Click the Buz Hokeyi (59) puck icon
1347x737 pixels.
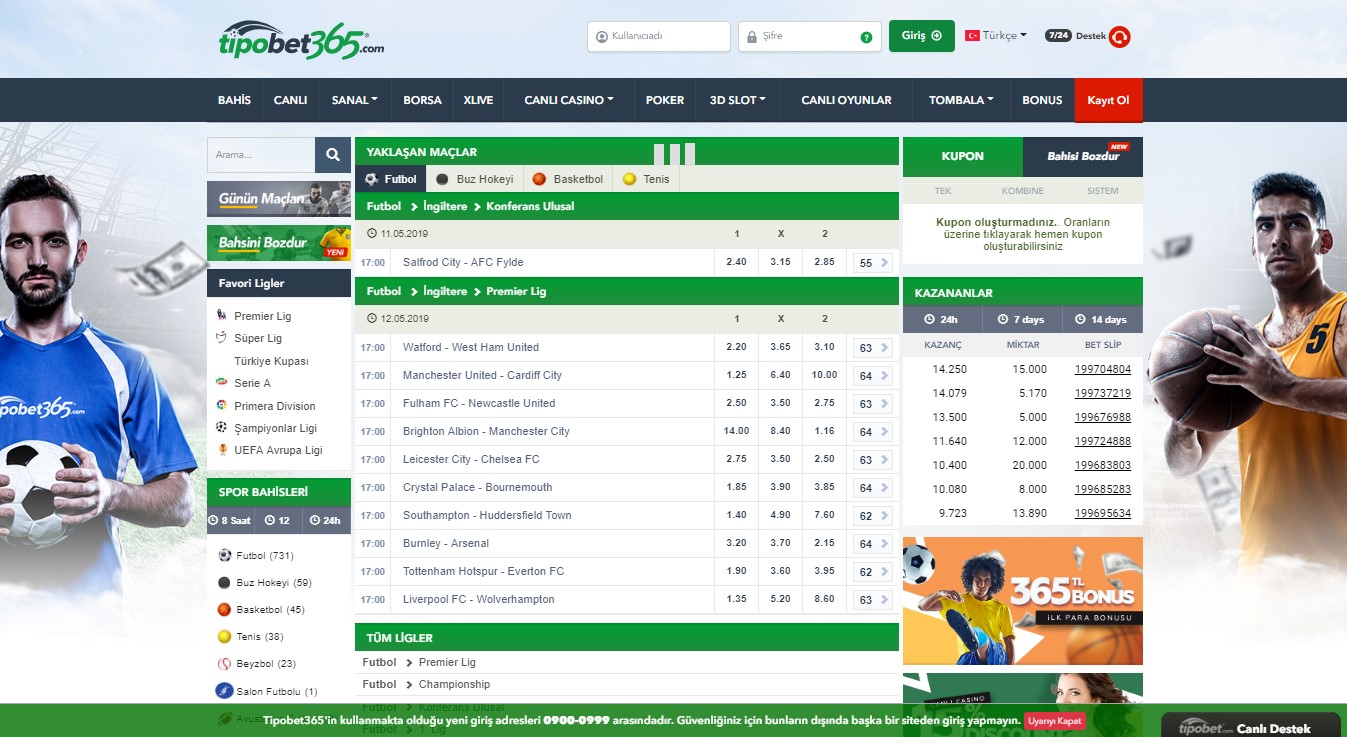tap(224, 582)
